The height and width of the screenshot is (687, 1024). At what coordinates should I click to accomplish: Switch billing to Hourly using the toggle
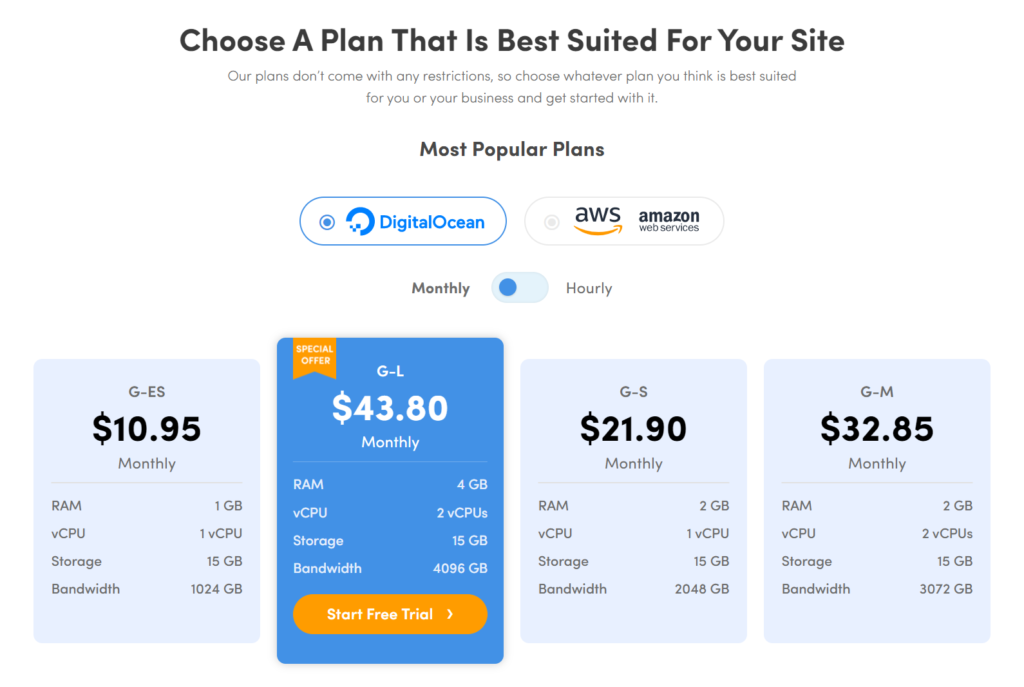519,287
